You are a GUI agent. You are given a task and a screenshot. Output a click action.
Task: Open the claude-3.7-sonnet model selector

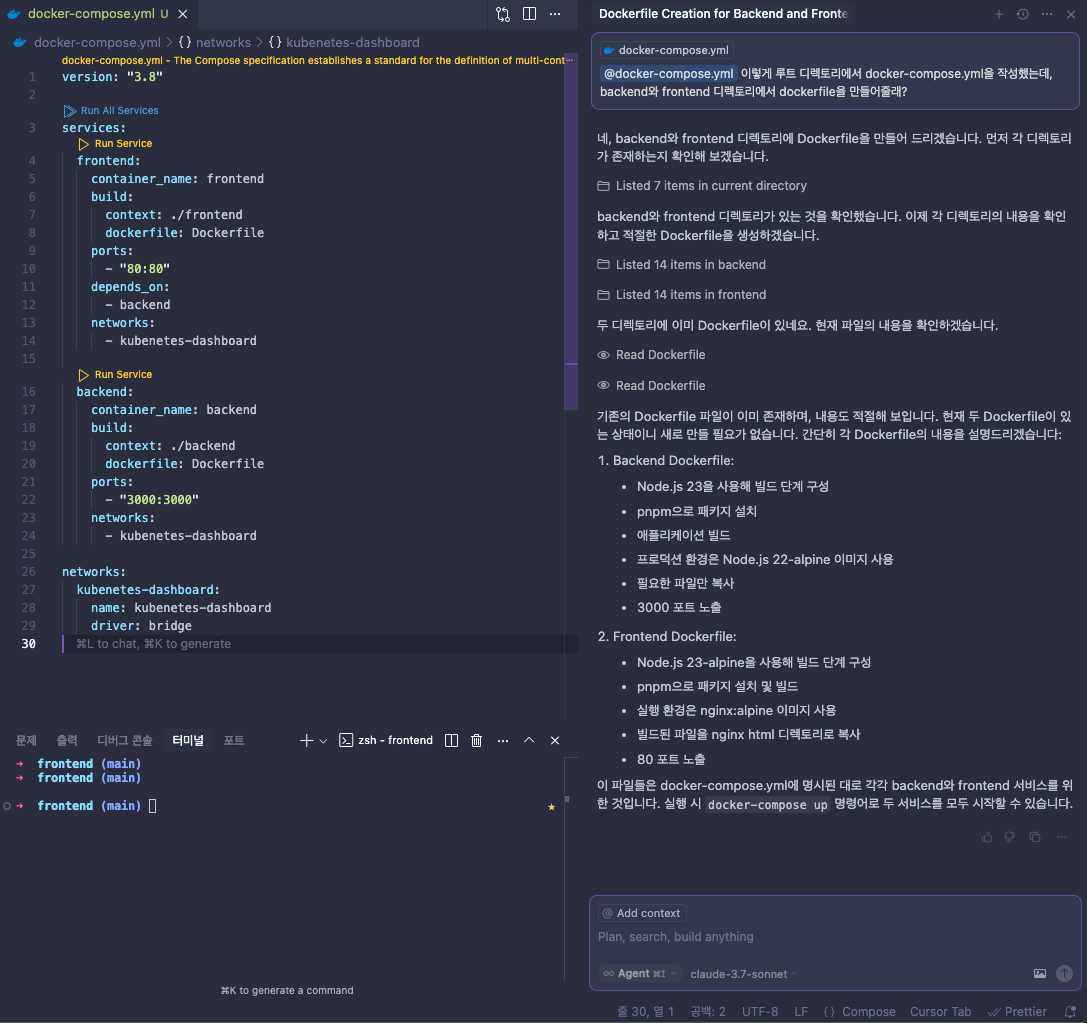click(x=743, y=974)
